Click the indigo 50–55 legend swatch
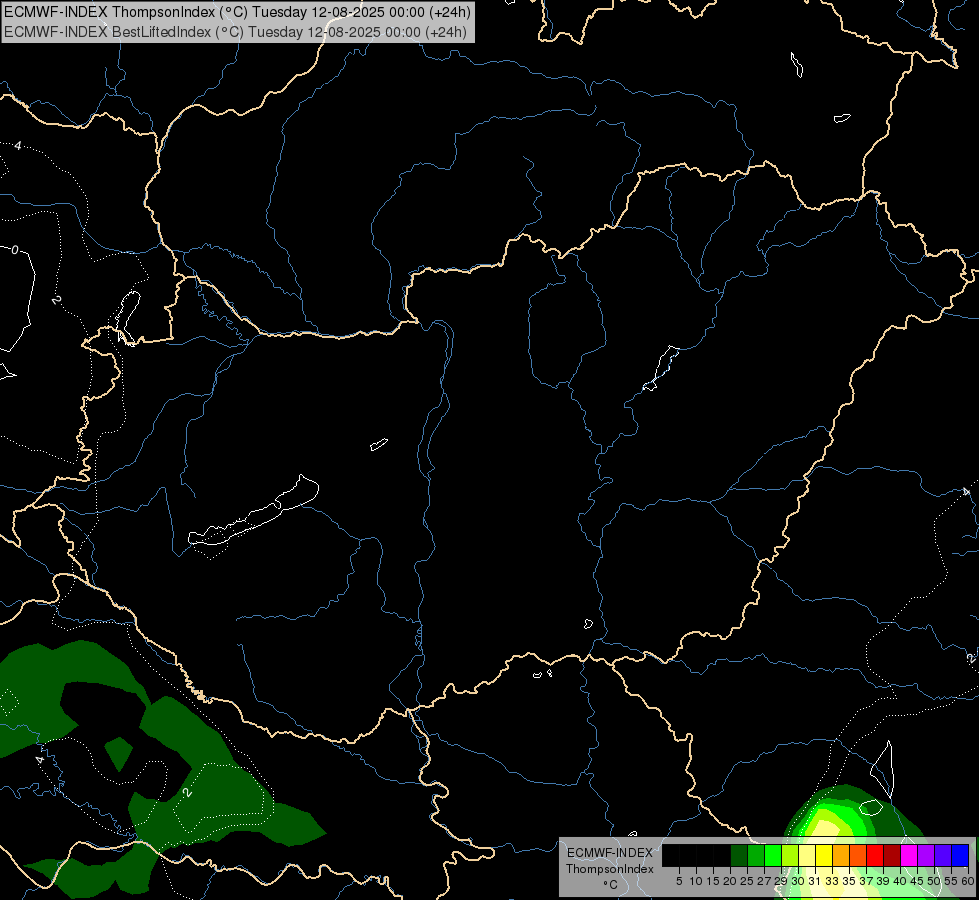Image resolution: width=979 pixels, height=900 pixels. coord(943,855)
